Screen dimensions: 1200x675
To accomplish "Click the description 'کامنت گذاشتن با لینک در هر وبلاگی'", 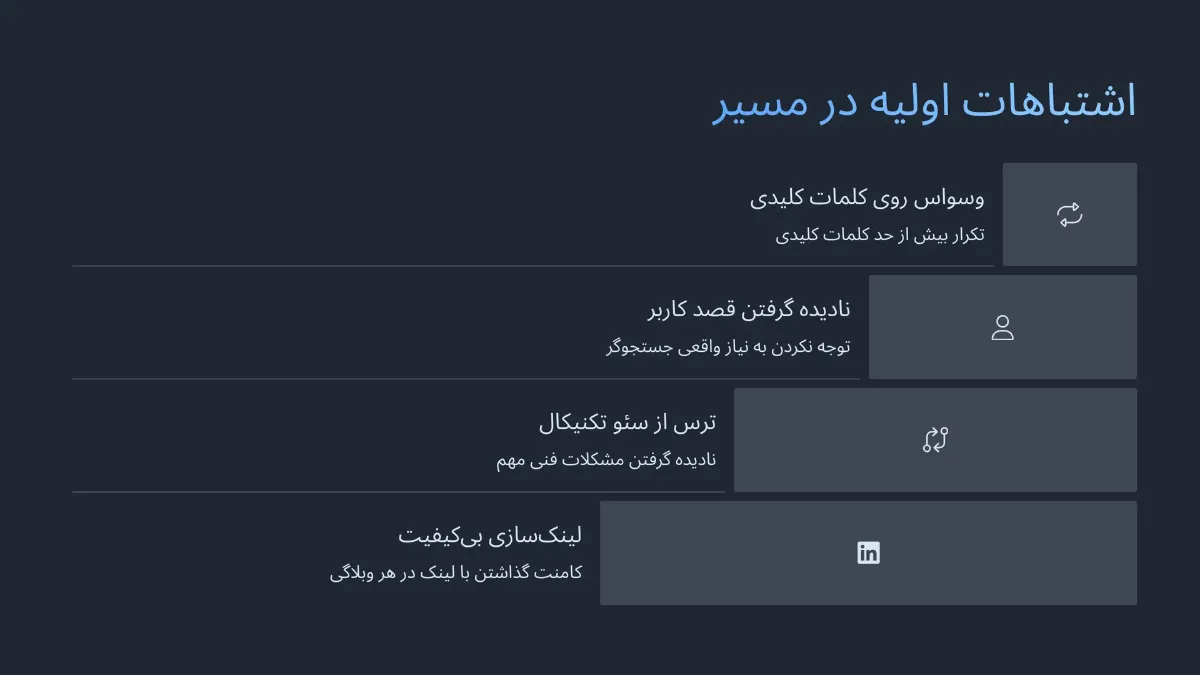I will coord(456,573).
